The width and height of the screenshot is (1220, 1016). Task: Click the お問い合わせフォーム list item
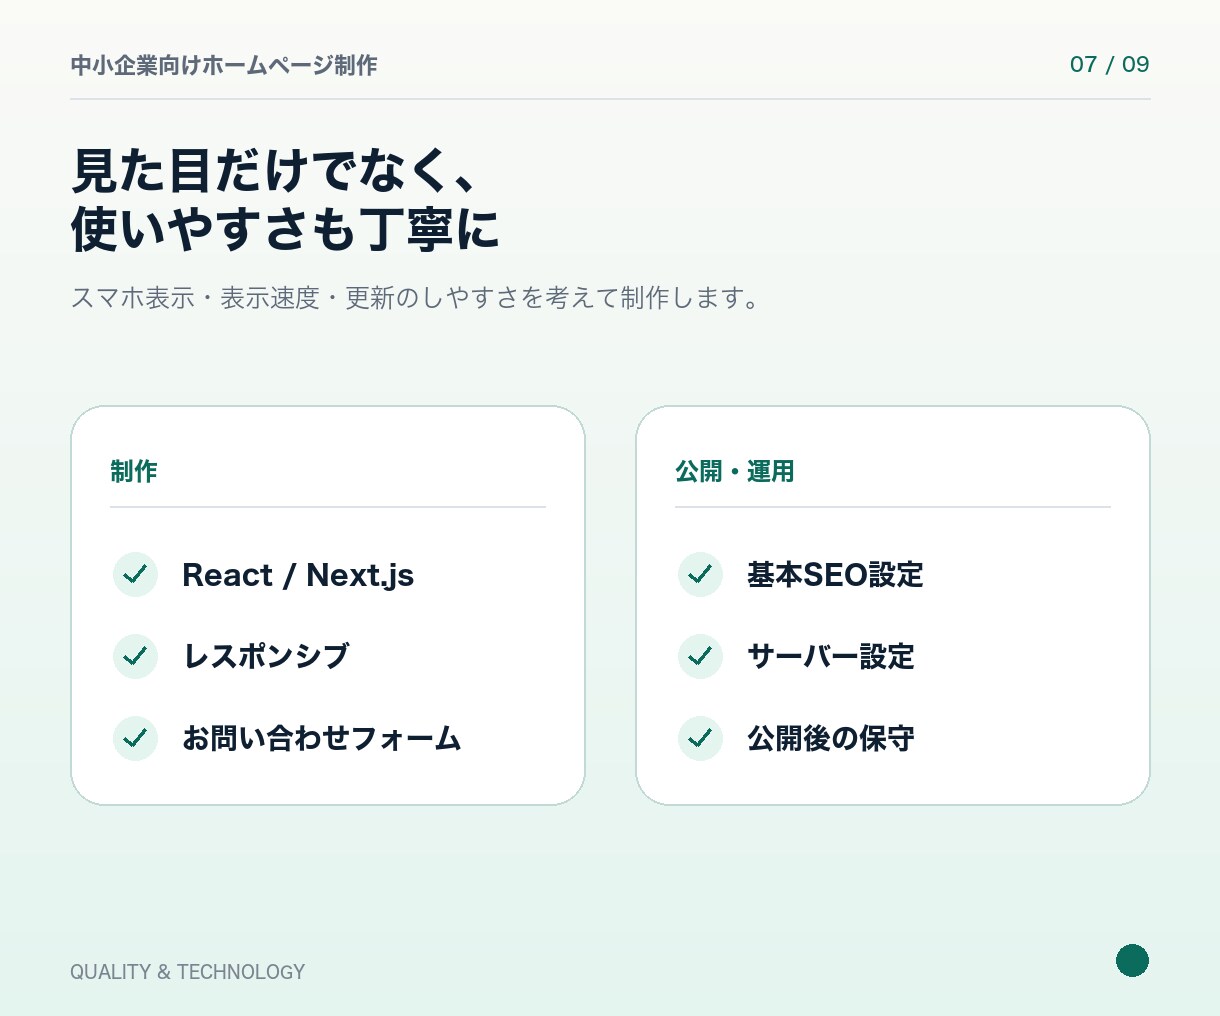pos(322,739)
